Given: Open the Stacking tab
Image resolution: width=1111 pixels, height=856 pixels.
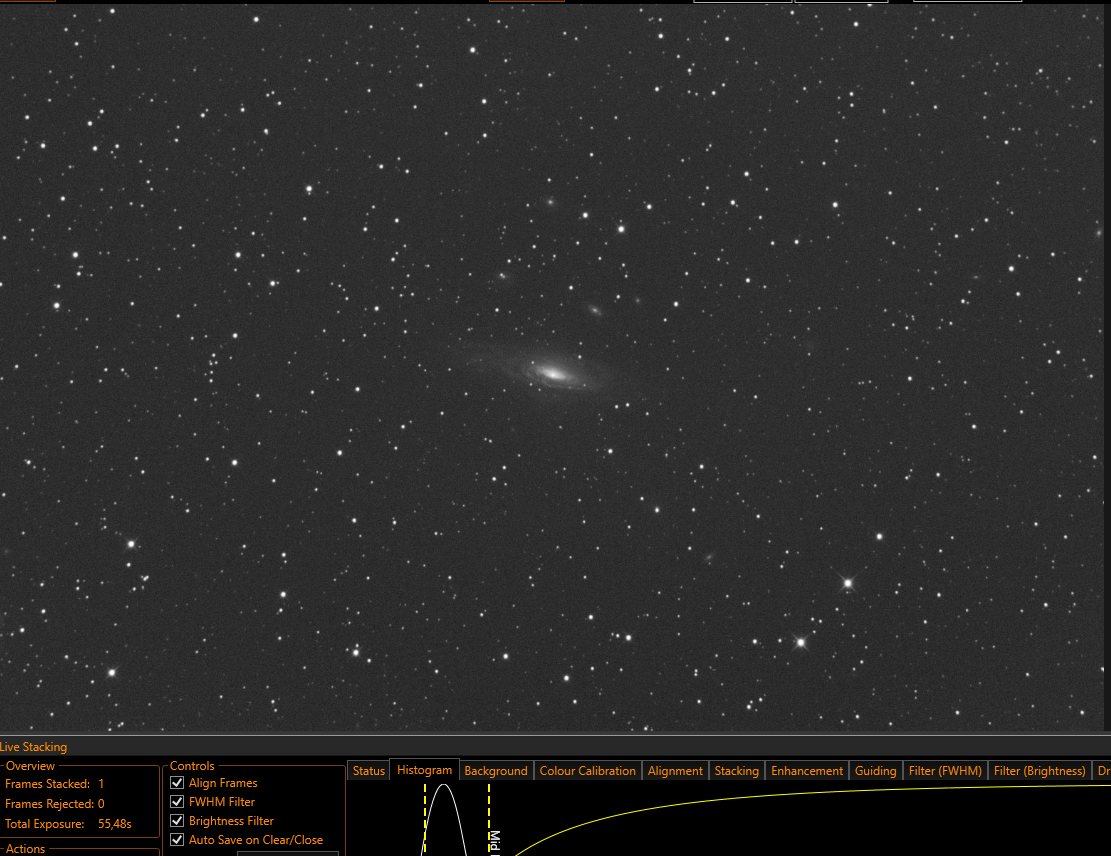Looking at the screenshot, I should click(736, 771).
